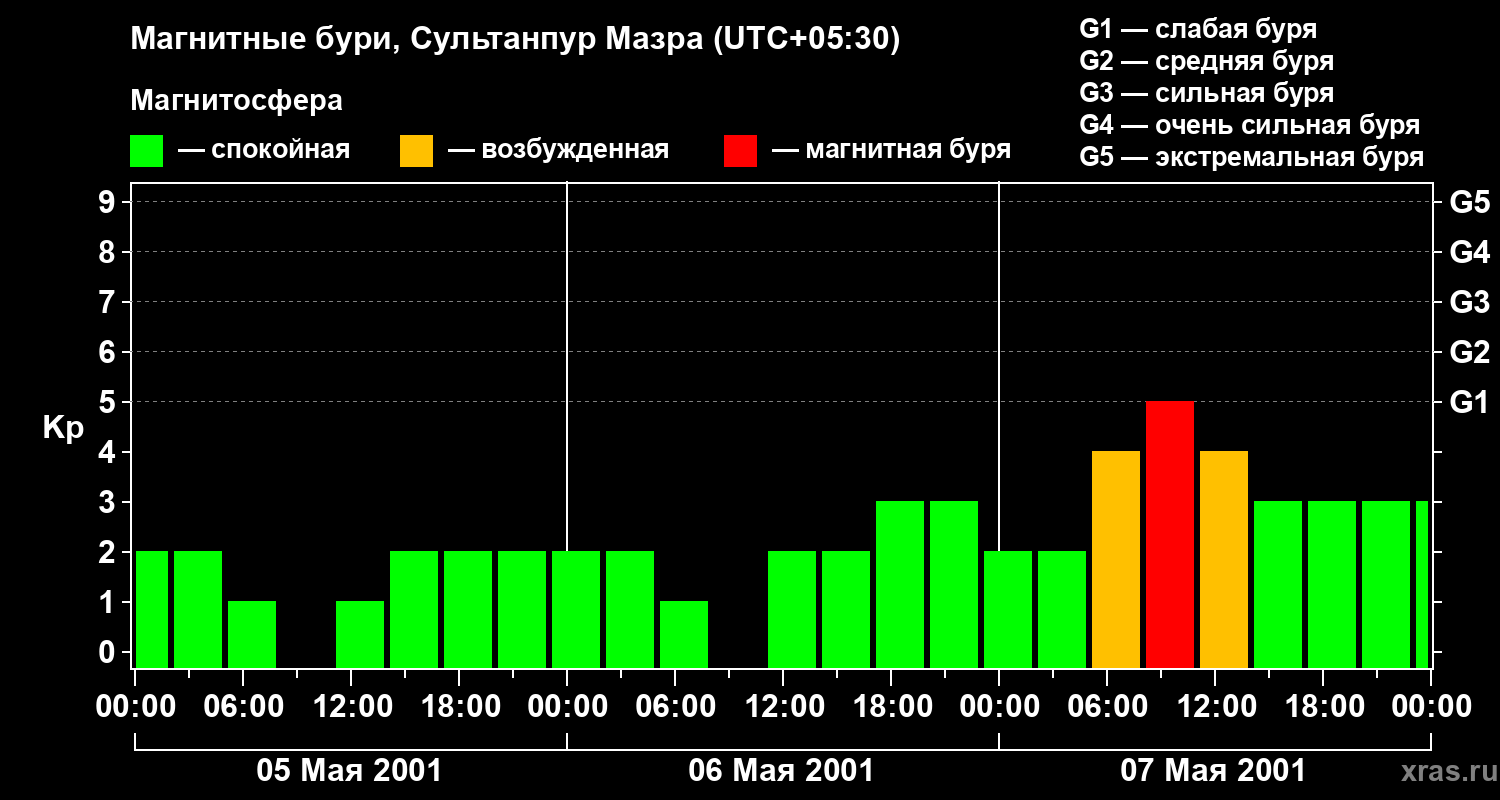Click the green bar starting 15:00 on 07 Мая

(x=1278, y=584)
